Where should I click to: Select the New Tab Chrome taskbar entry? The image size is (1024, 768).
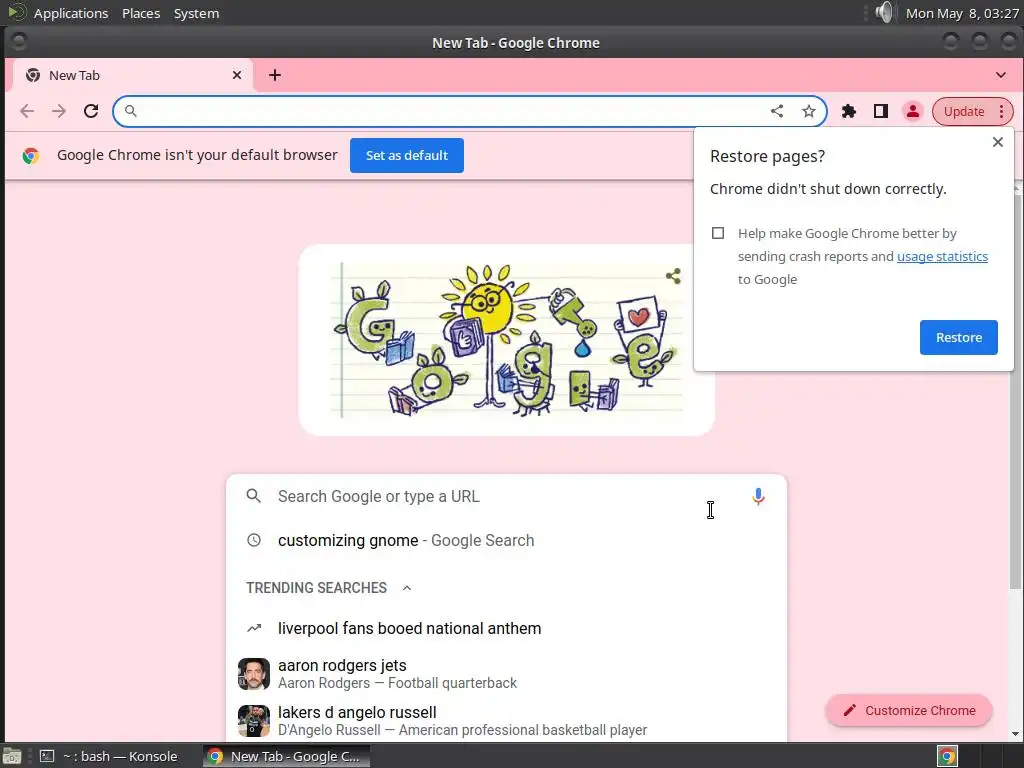(286, 756)
